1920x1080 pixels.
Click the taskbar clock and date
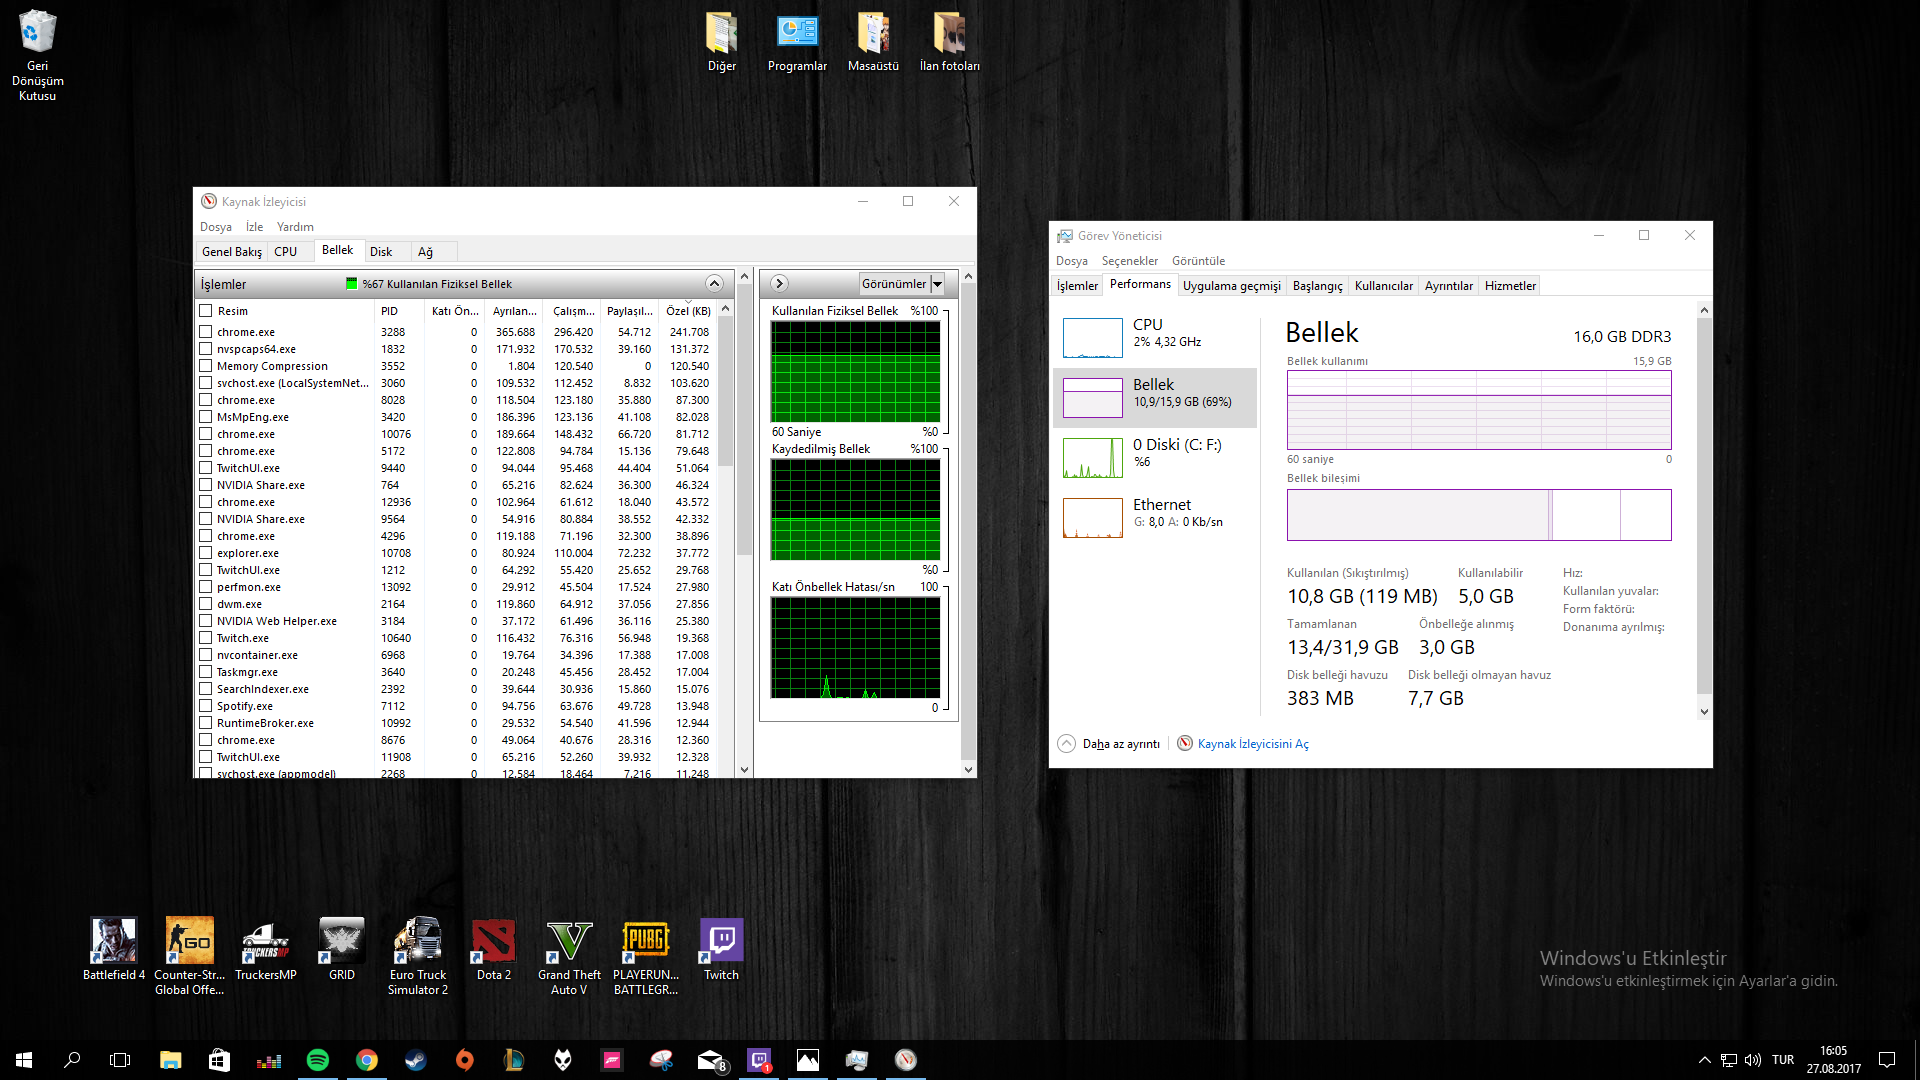(1833, 1060)
